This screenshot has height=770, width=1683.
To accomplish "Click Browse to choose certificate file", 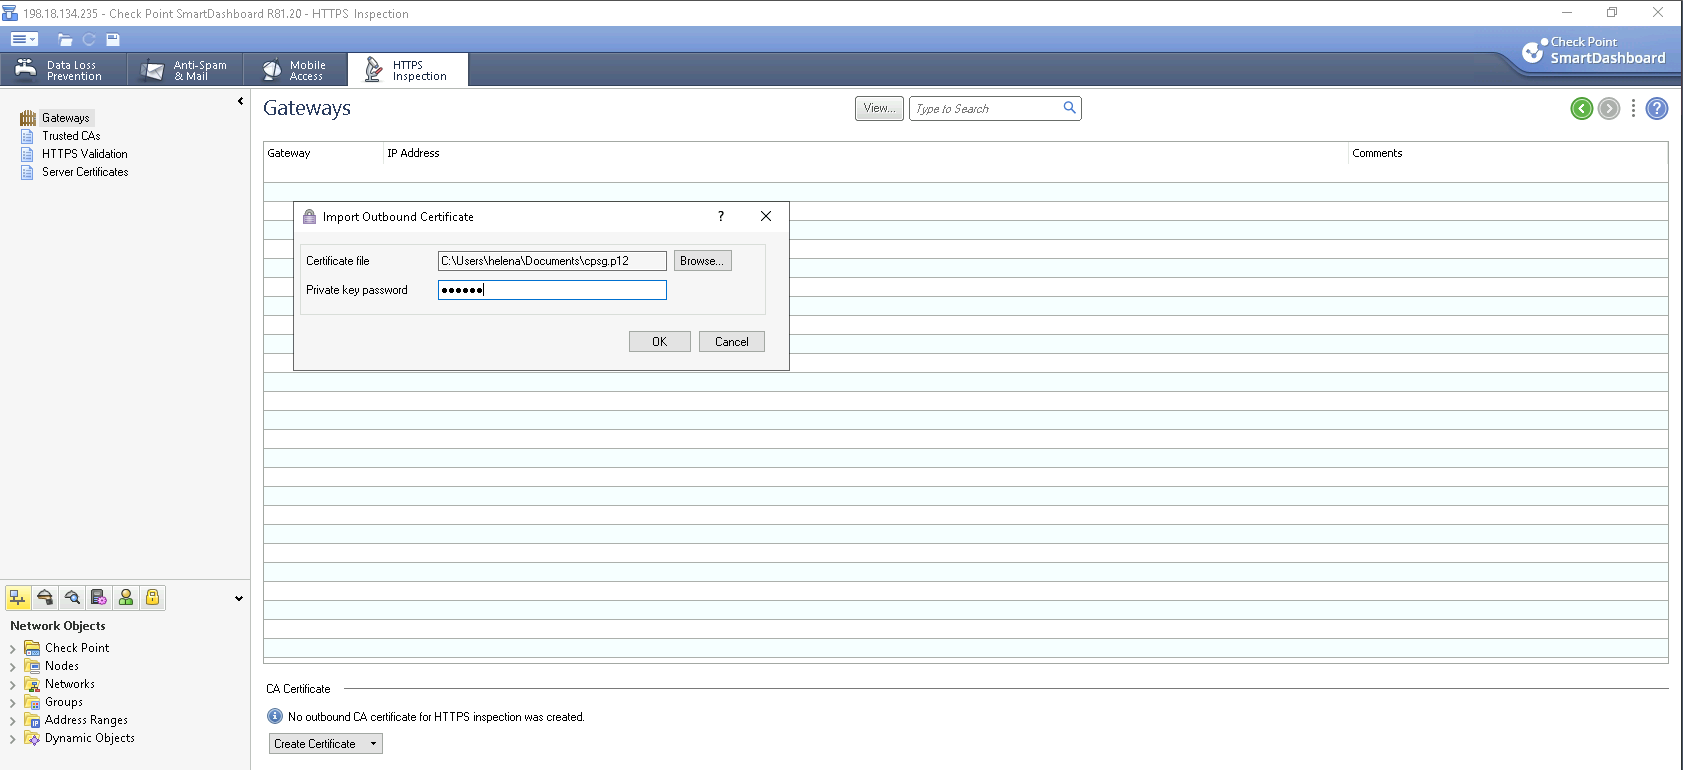I will click(x=702, y=261).
